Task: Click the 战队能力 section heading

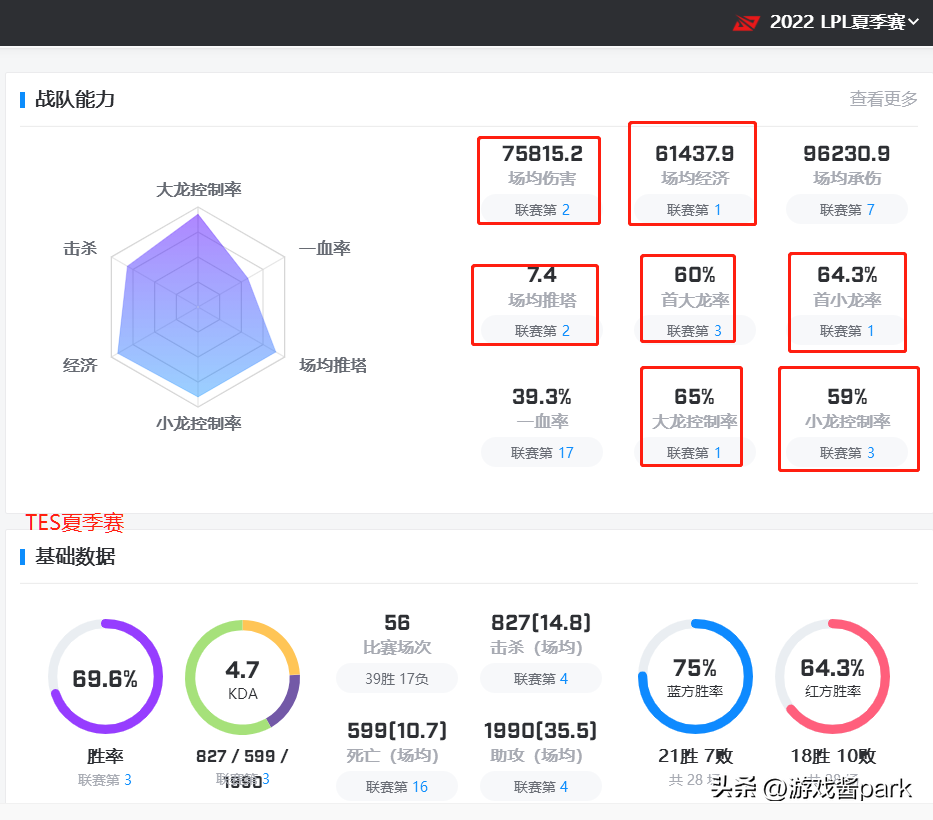Action: tap(75, 99)
